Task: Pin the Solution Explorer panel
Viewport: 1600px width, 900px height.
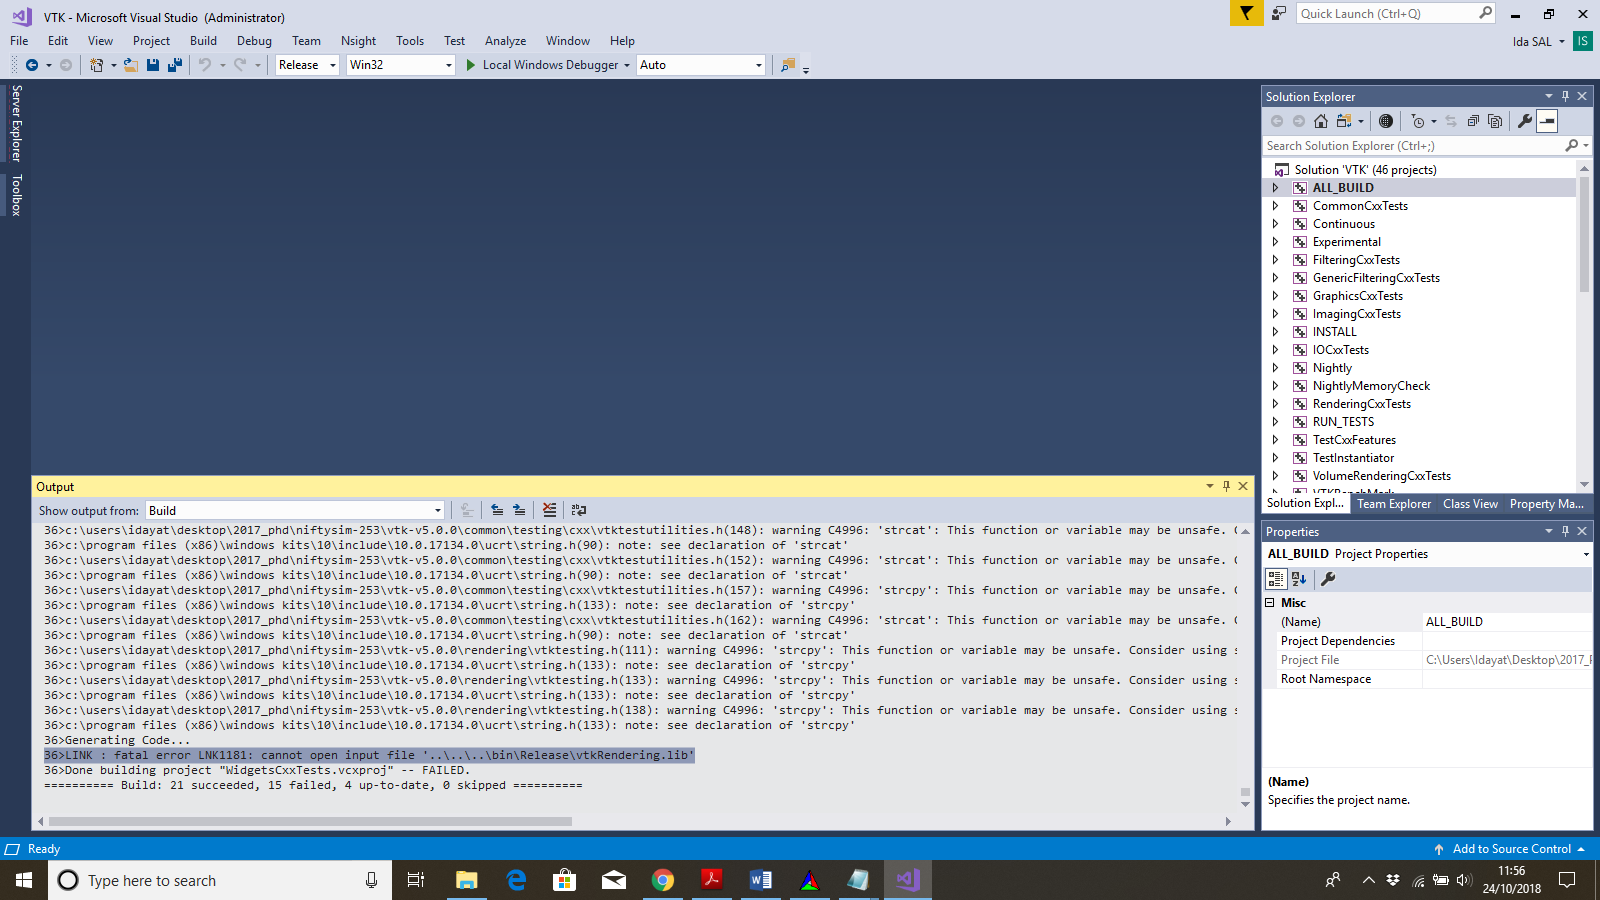Action: coord(1565,96)
